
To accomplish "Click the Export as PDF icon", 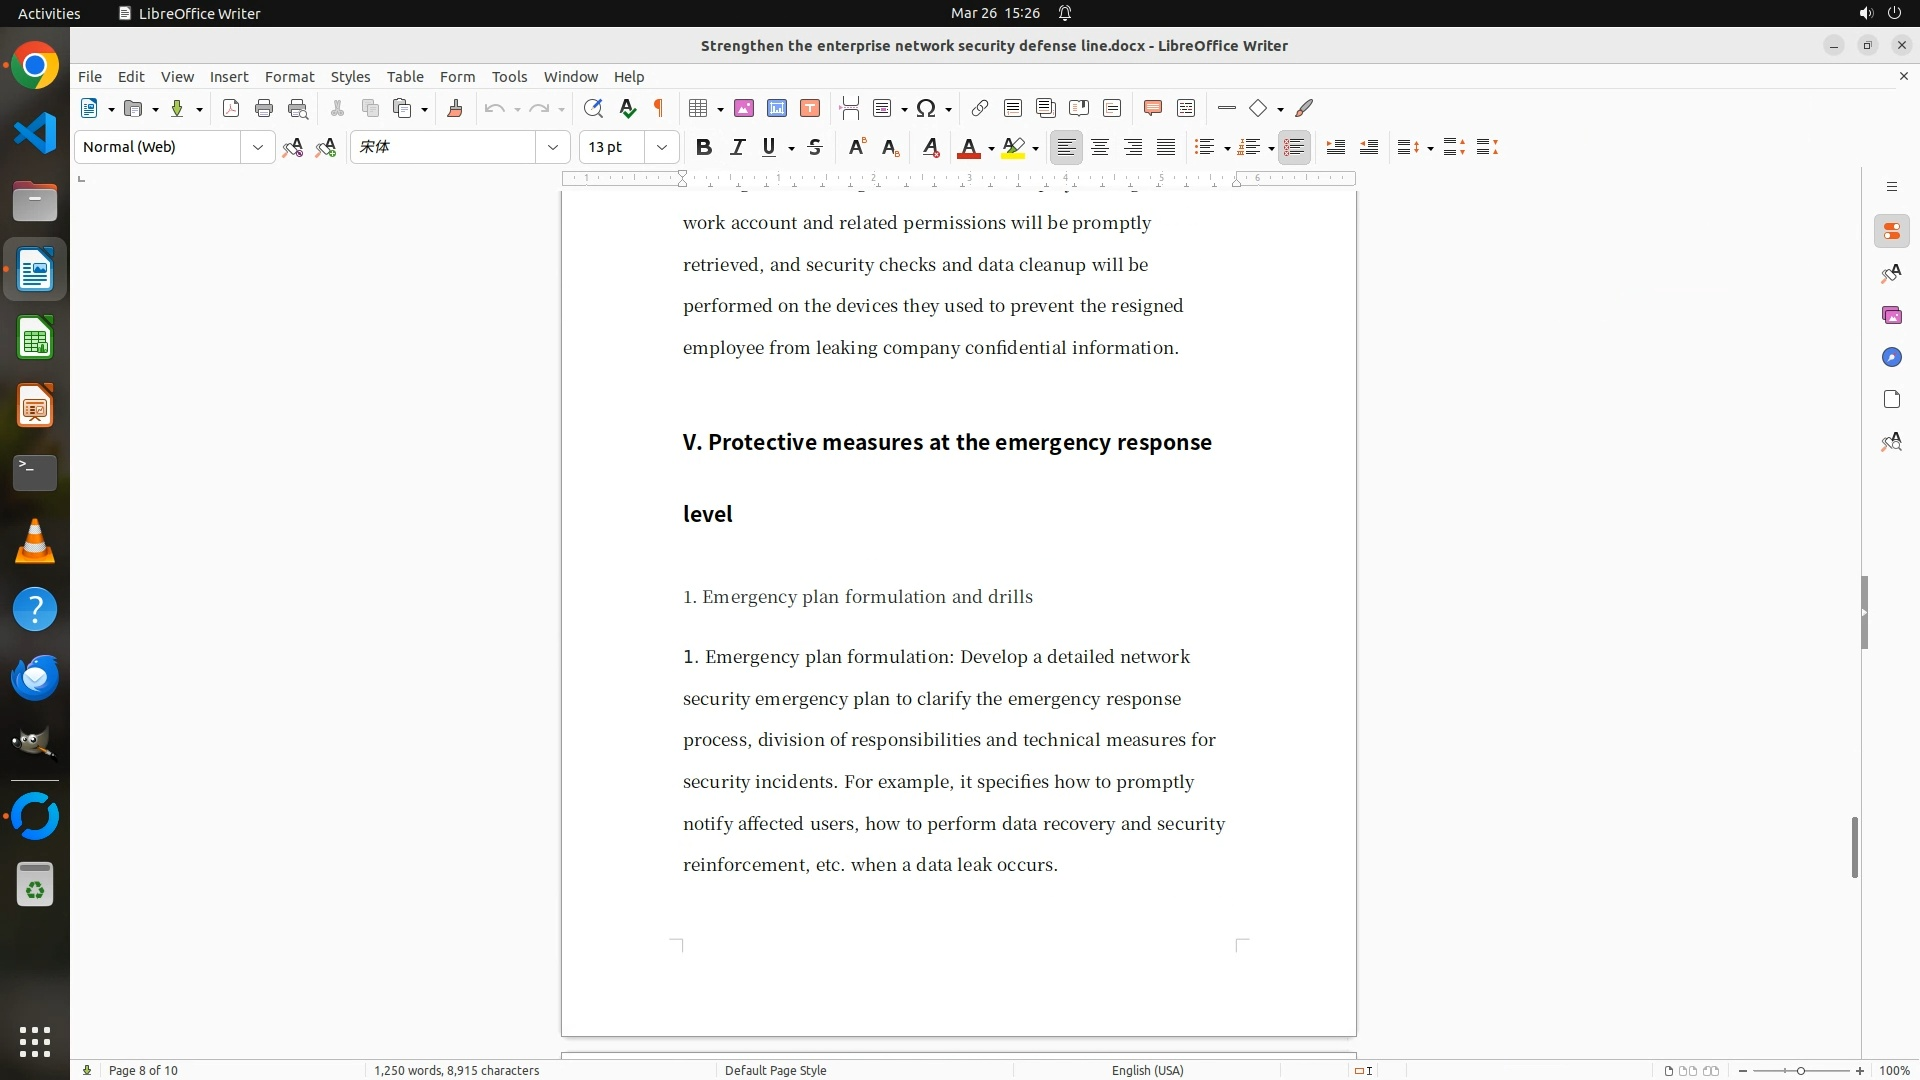I will click(231, 108).
